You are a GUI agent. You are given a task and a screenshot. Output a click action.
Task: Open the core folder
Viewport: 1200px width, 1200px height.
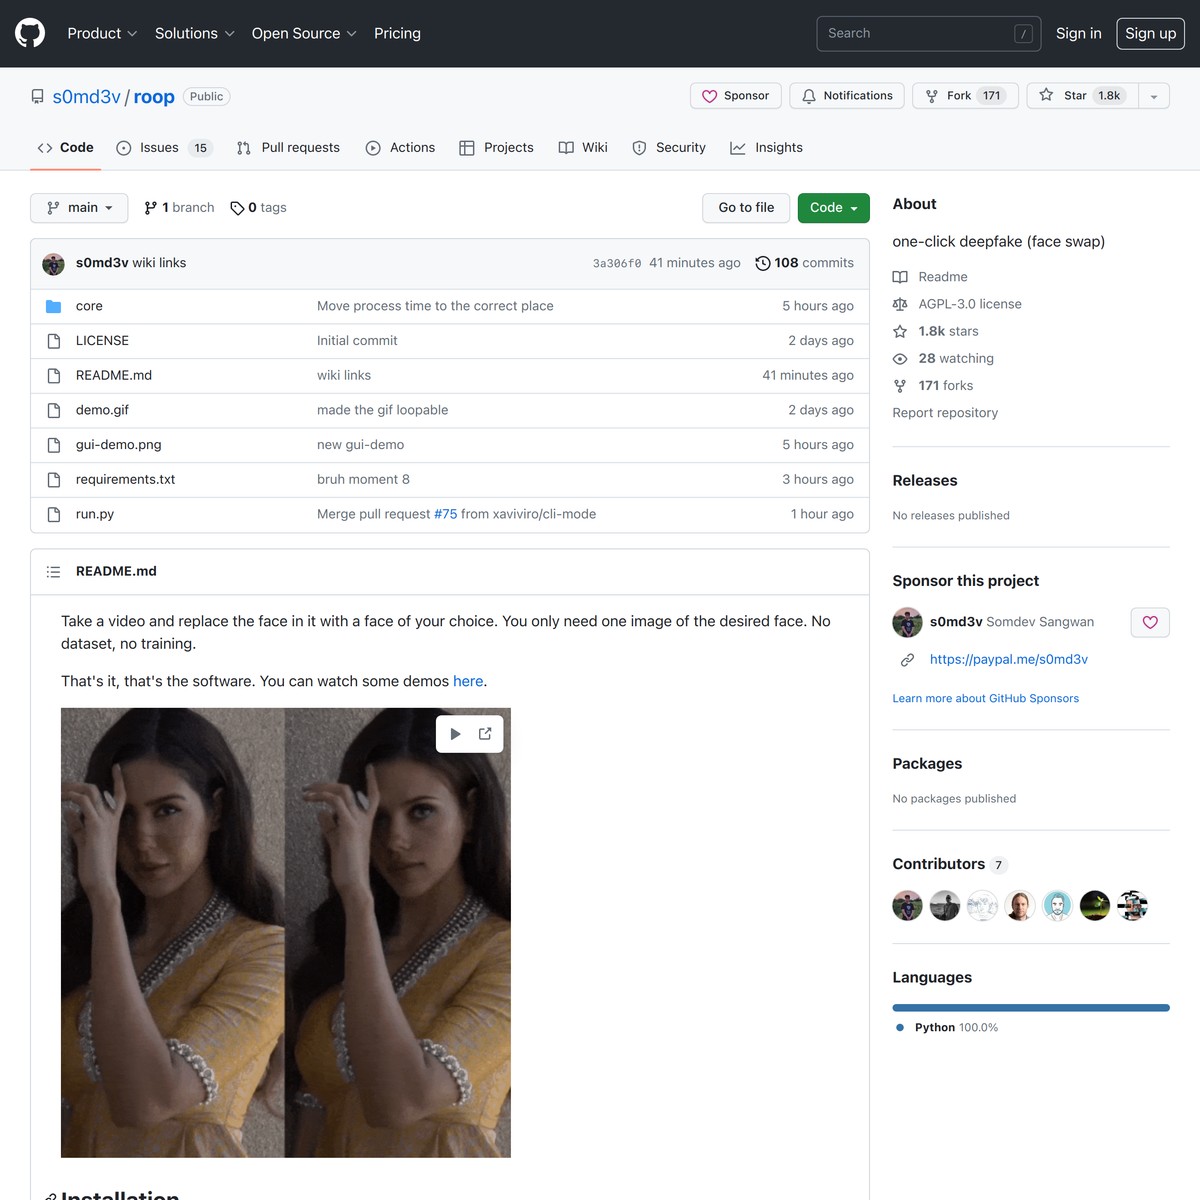click(89, 306)
